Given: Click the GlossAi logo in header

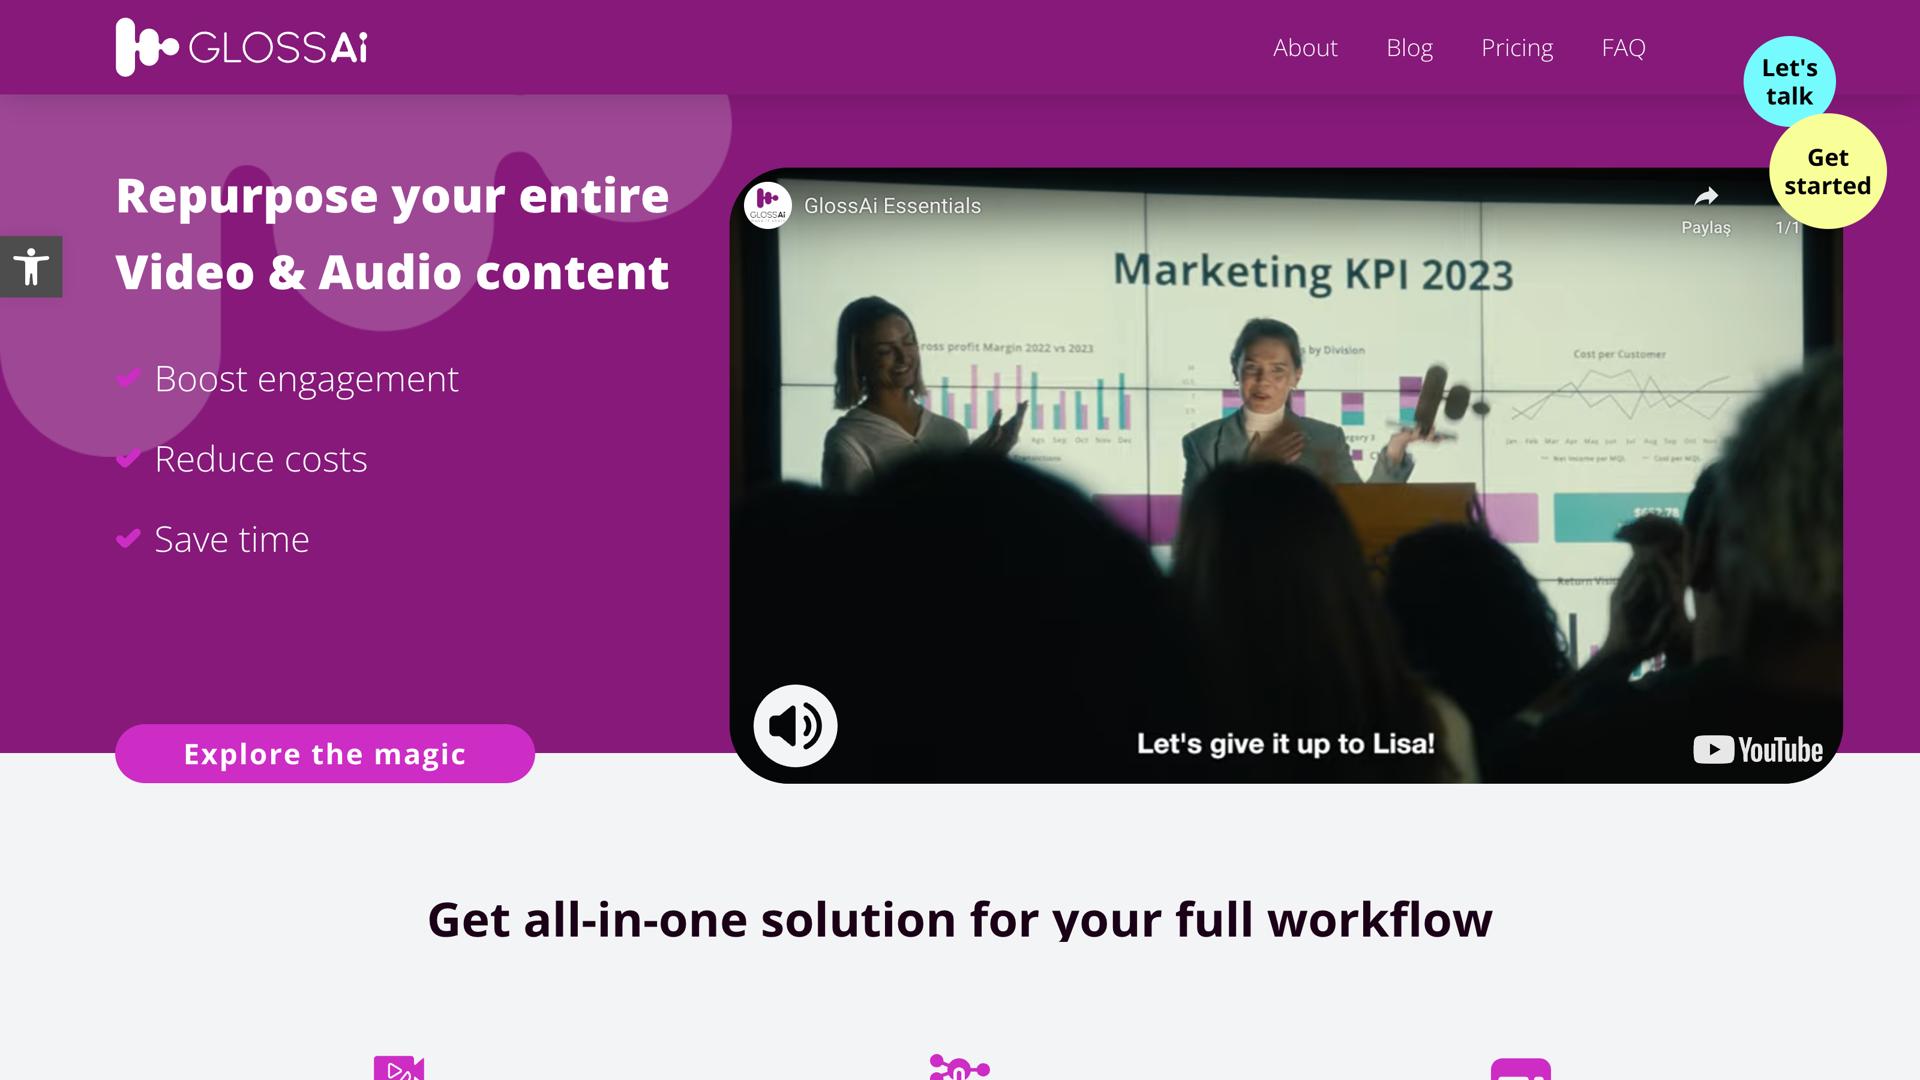Looking at the screenshot, I should pos(241,47).
